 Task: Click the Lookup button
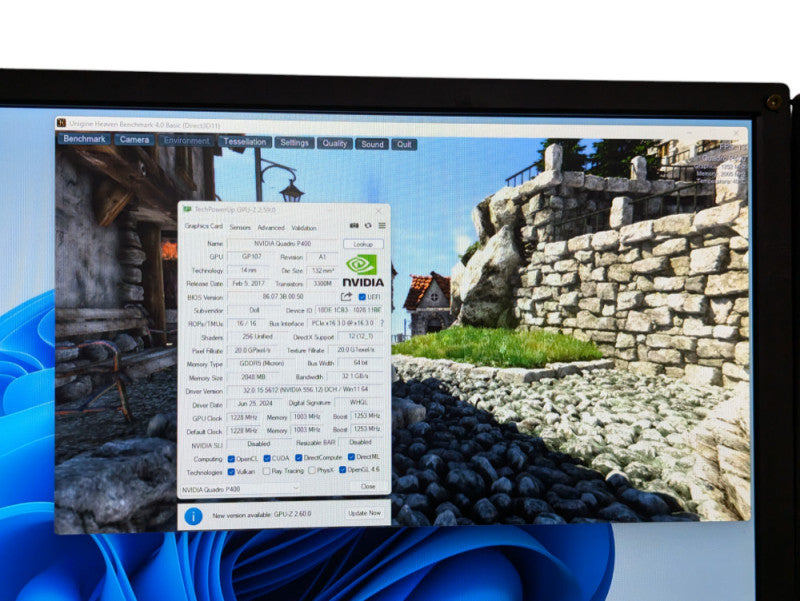click(363, 244)
